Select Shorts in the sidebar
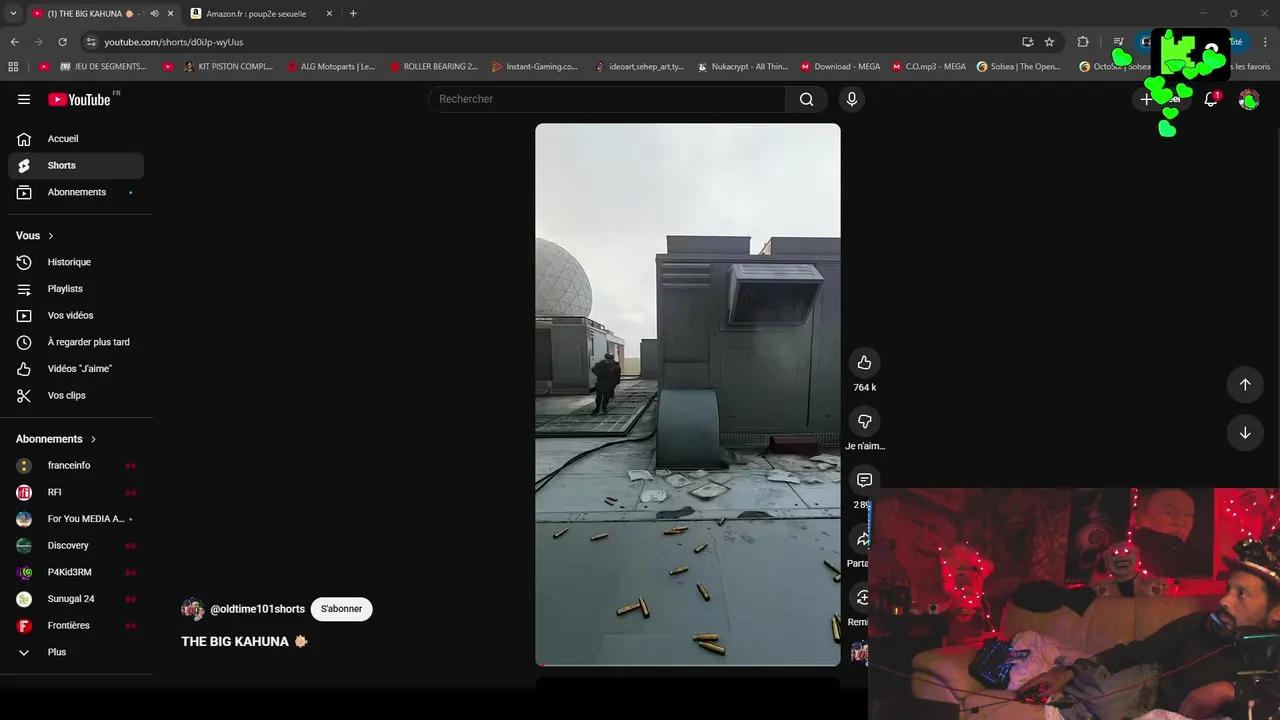 [x=75, y=165]
